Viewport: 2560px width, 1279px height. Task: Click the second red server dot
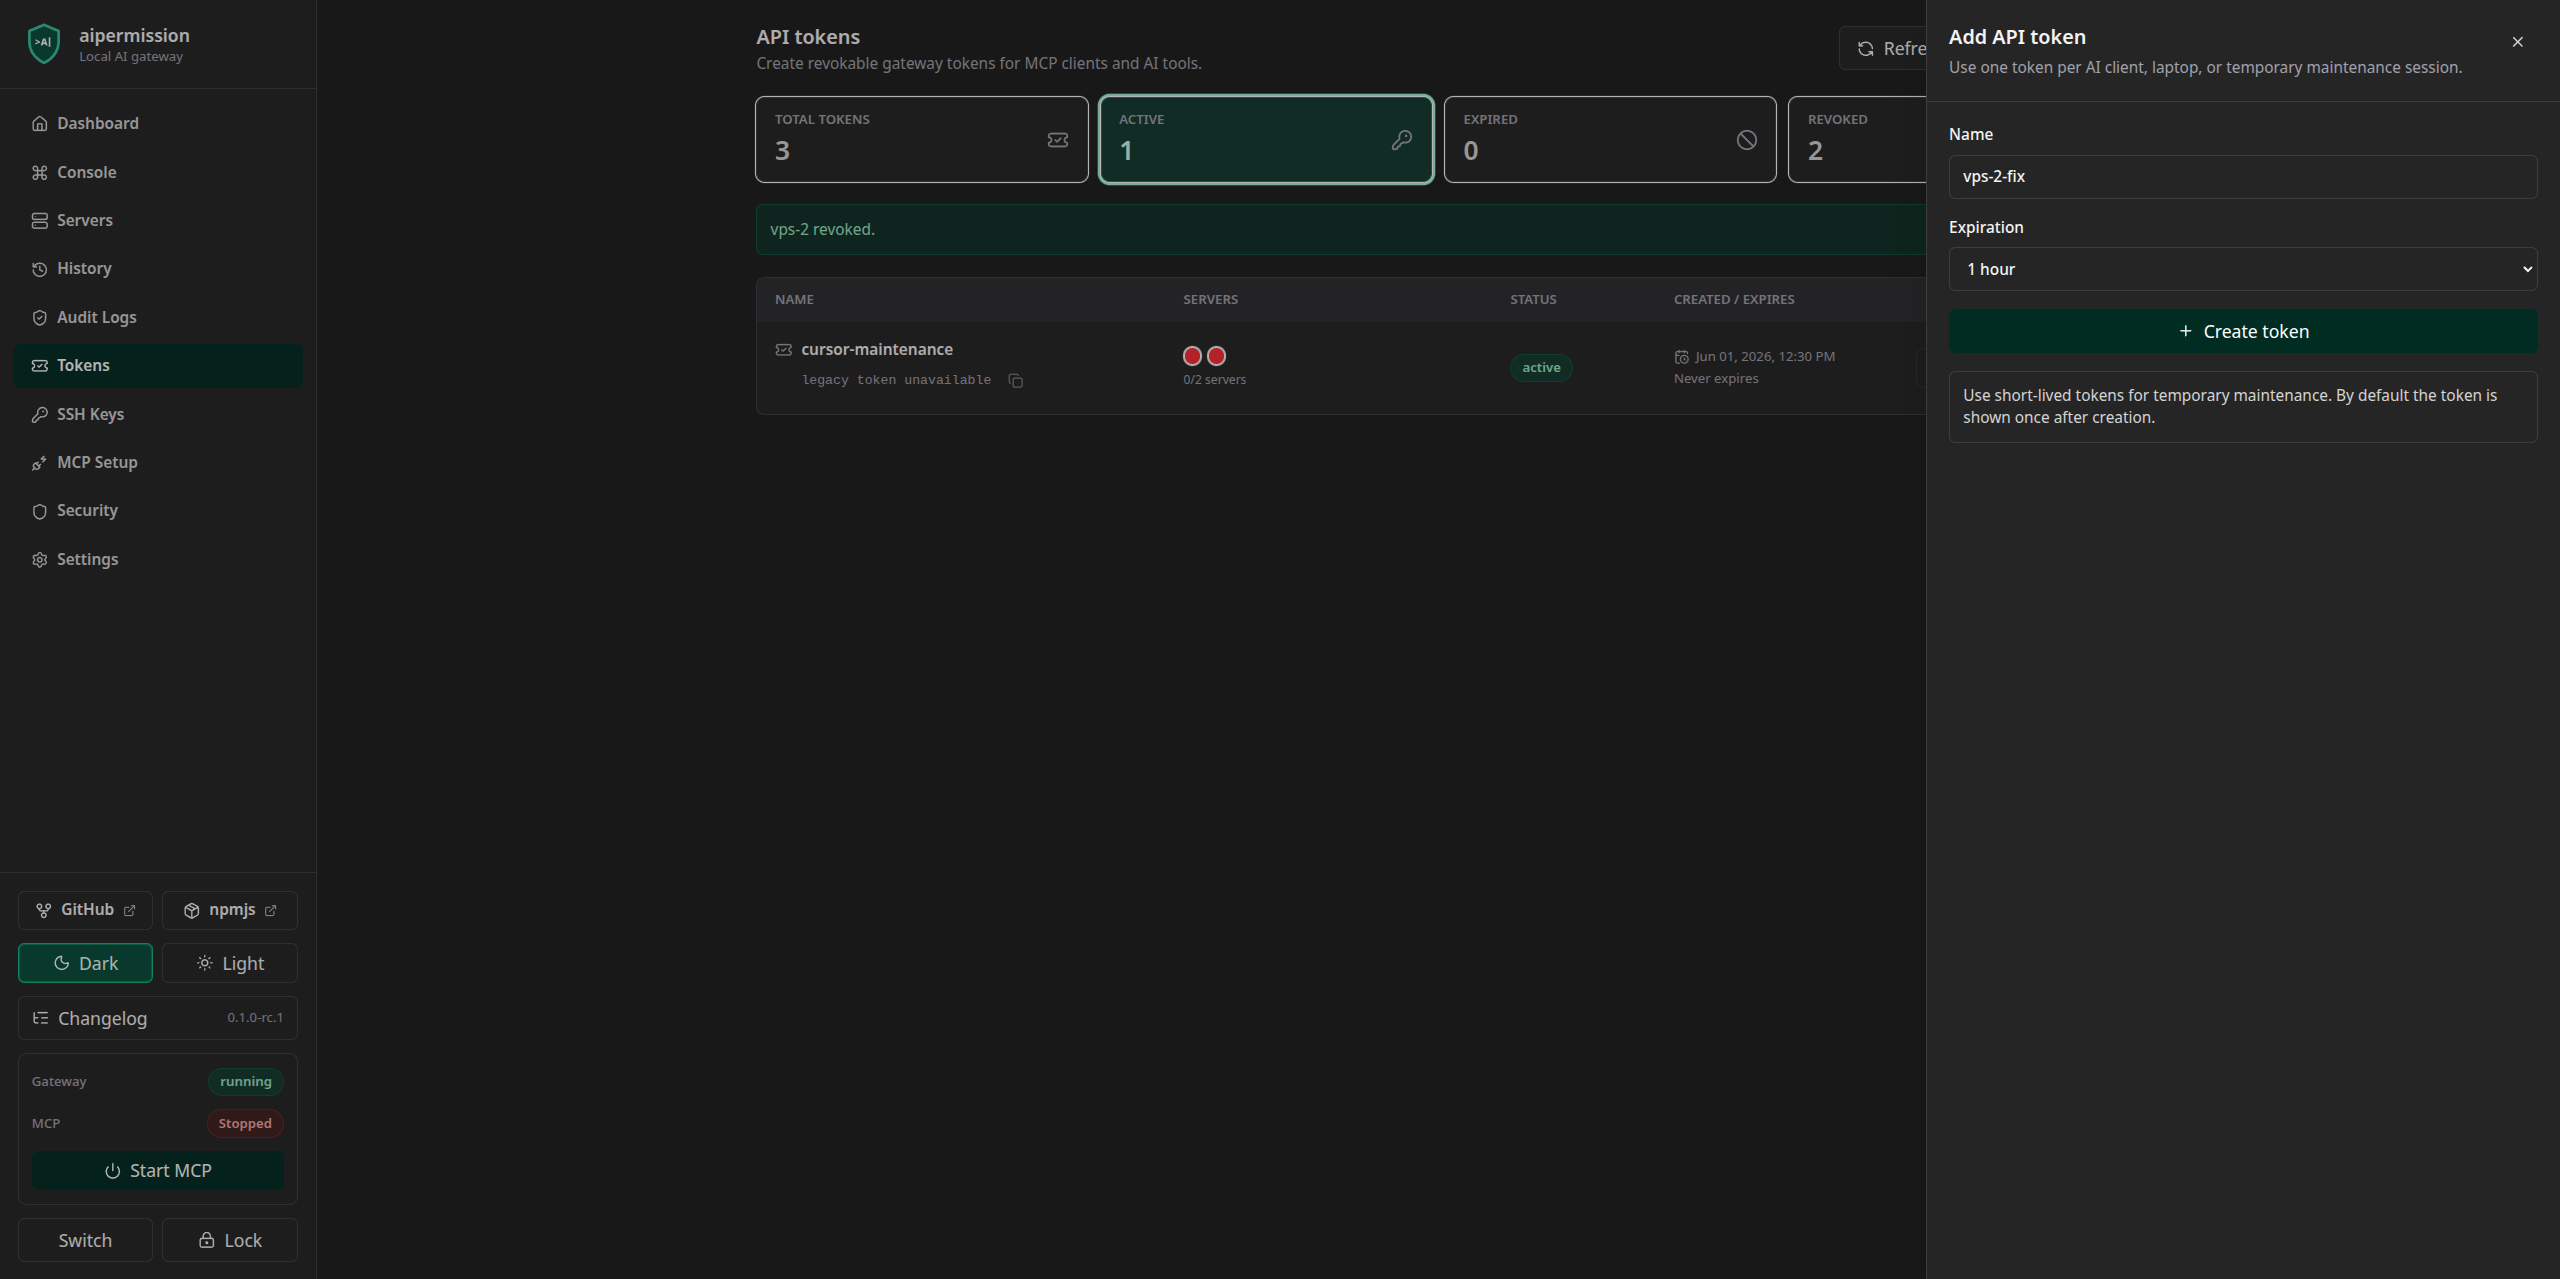[x=1216, y=356]
